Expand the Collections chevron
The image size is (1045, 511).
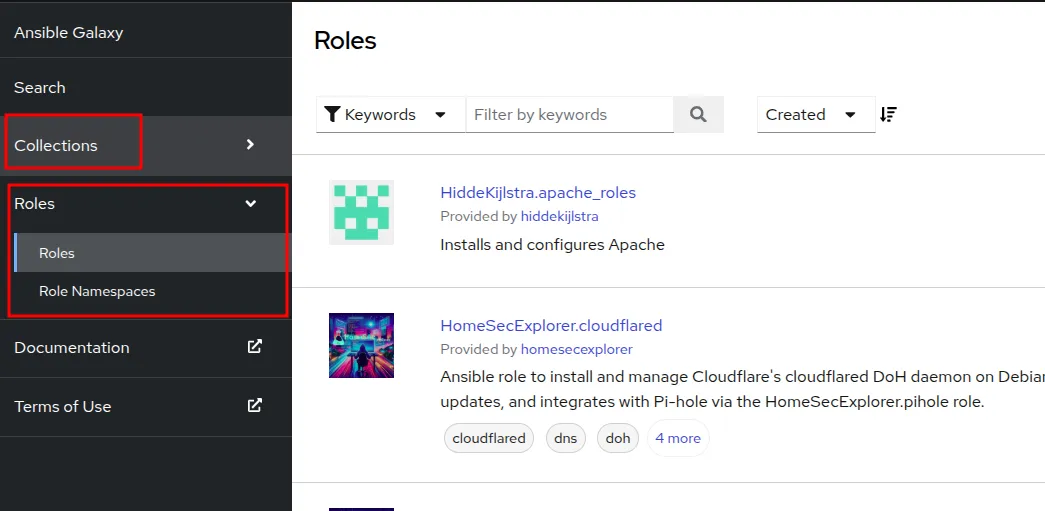[250, 145]
